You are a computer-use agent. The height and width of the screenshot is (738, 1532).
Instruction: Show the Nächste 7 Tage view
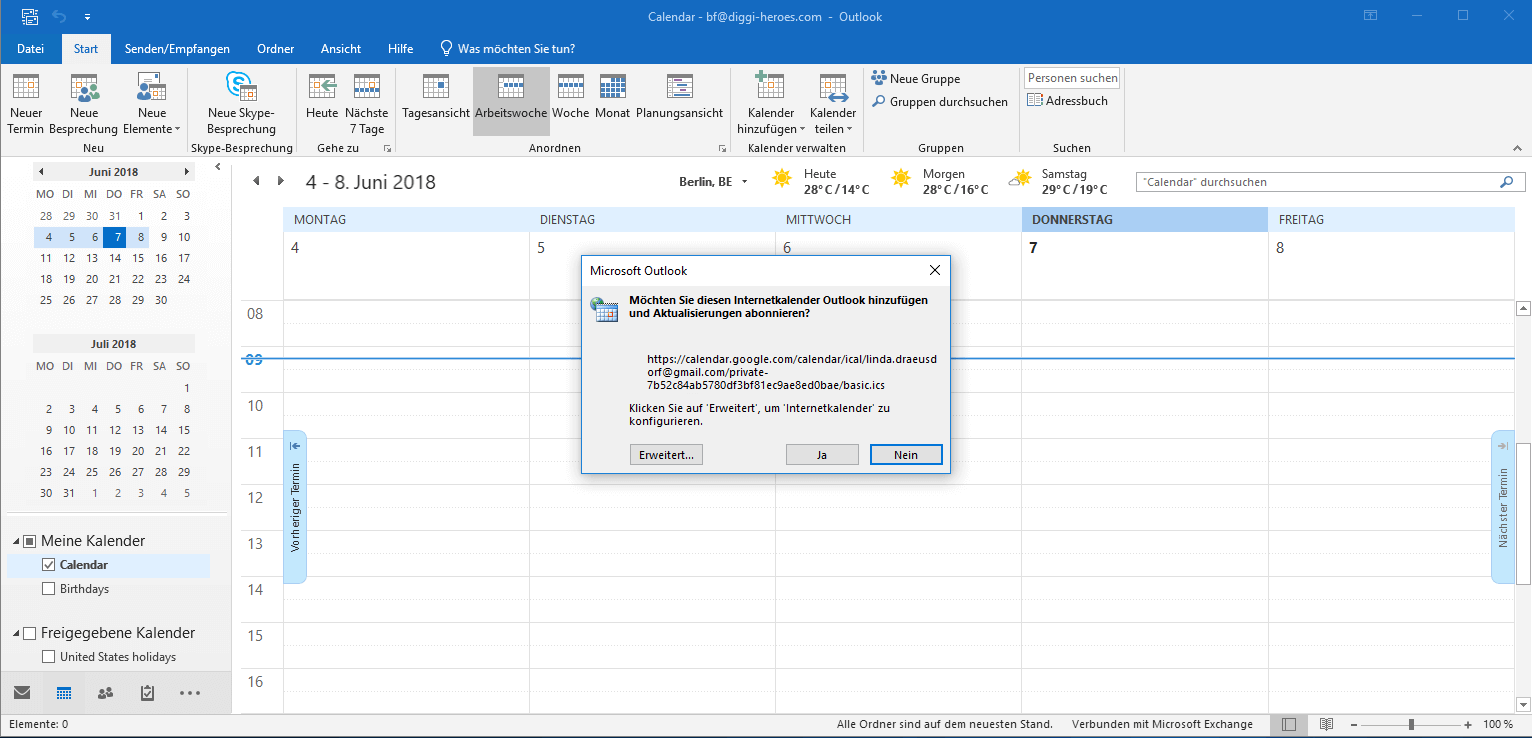(x=367, y=104)
